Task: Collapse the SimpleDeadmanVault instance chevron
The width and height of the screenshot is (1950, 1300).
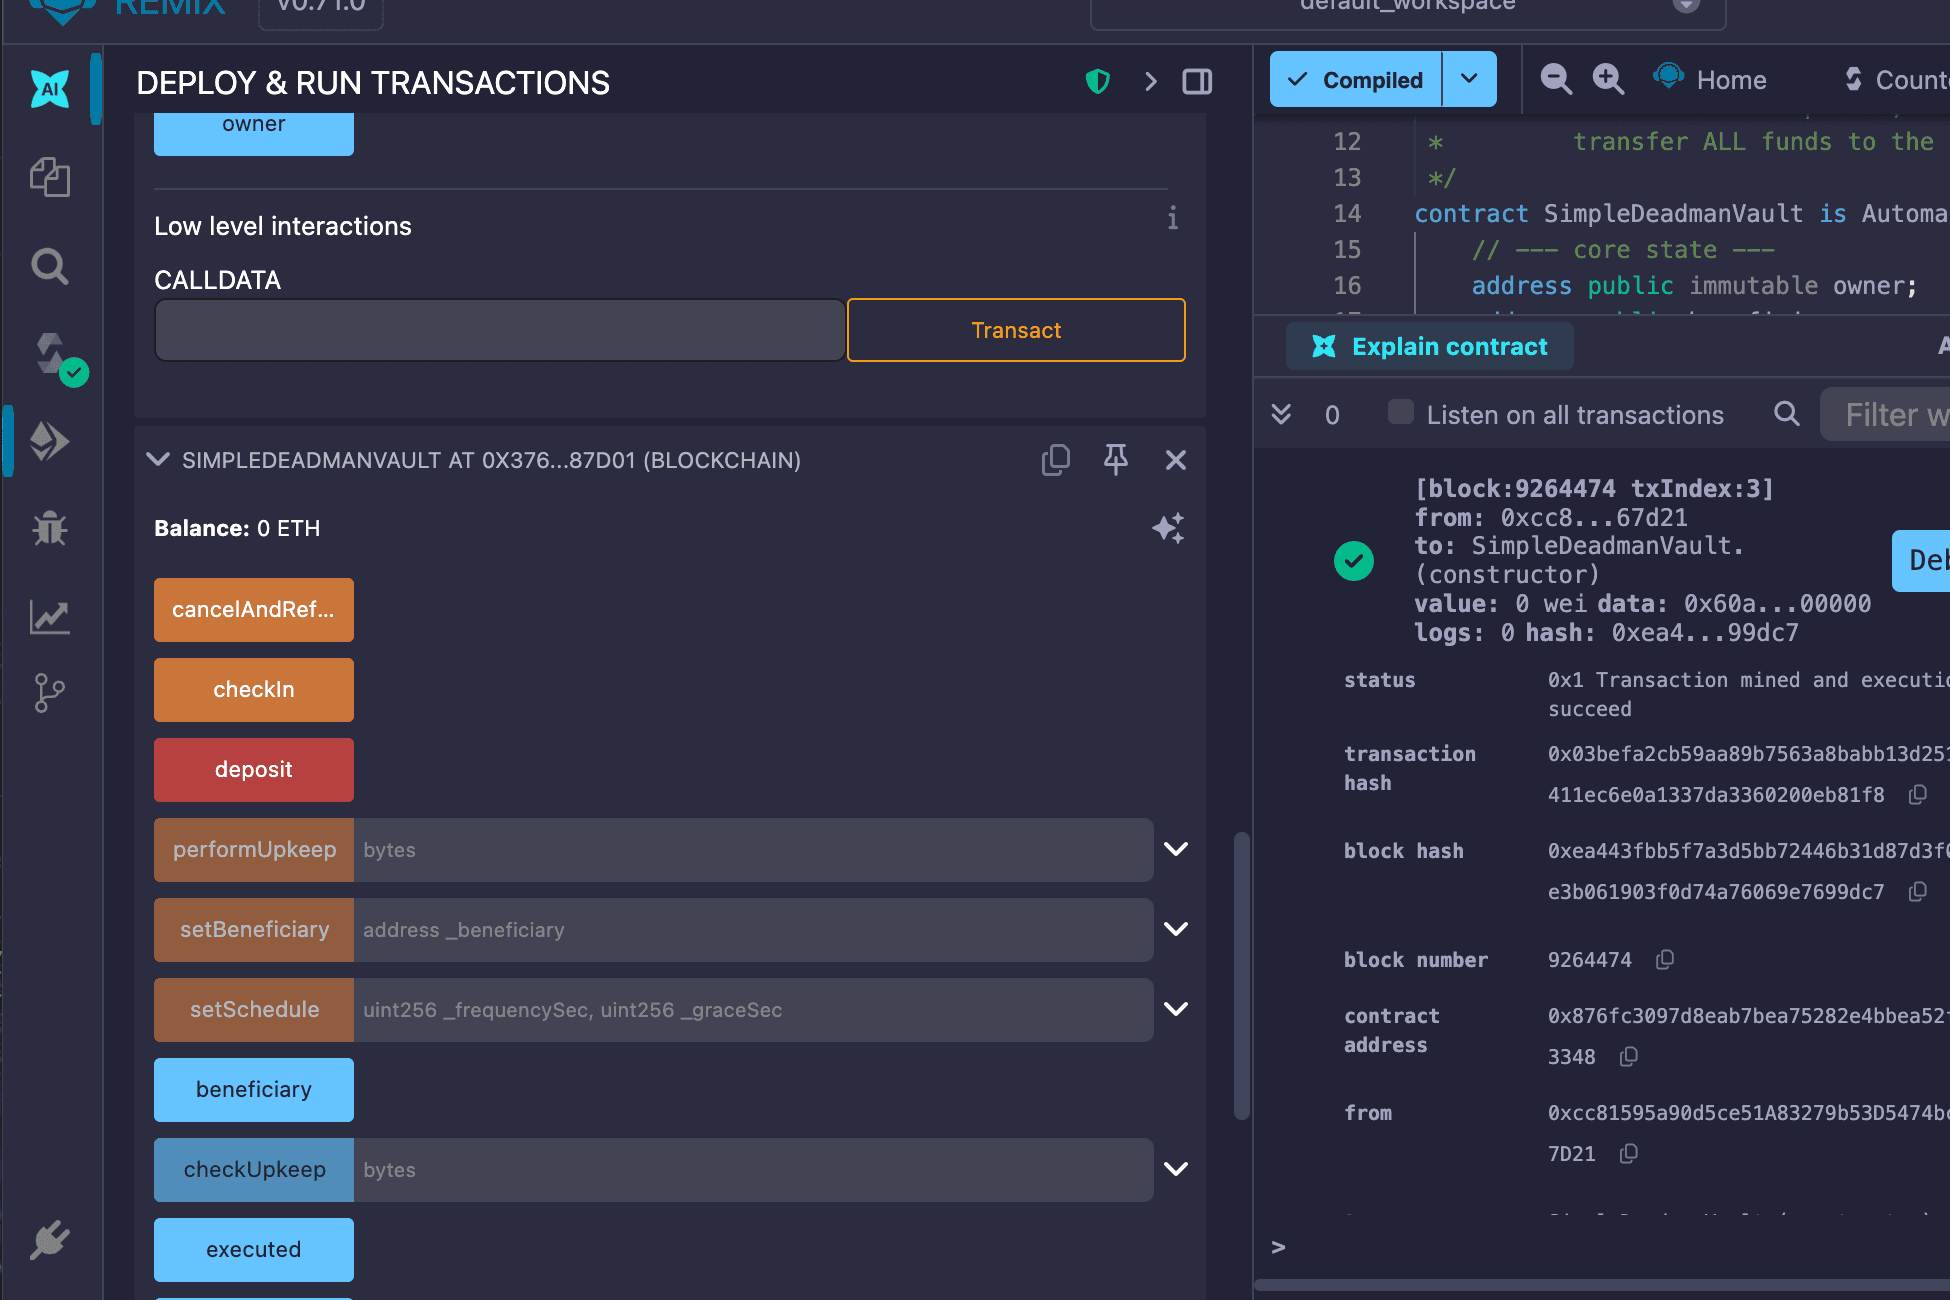Action: pos(158,460)
